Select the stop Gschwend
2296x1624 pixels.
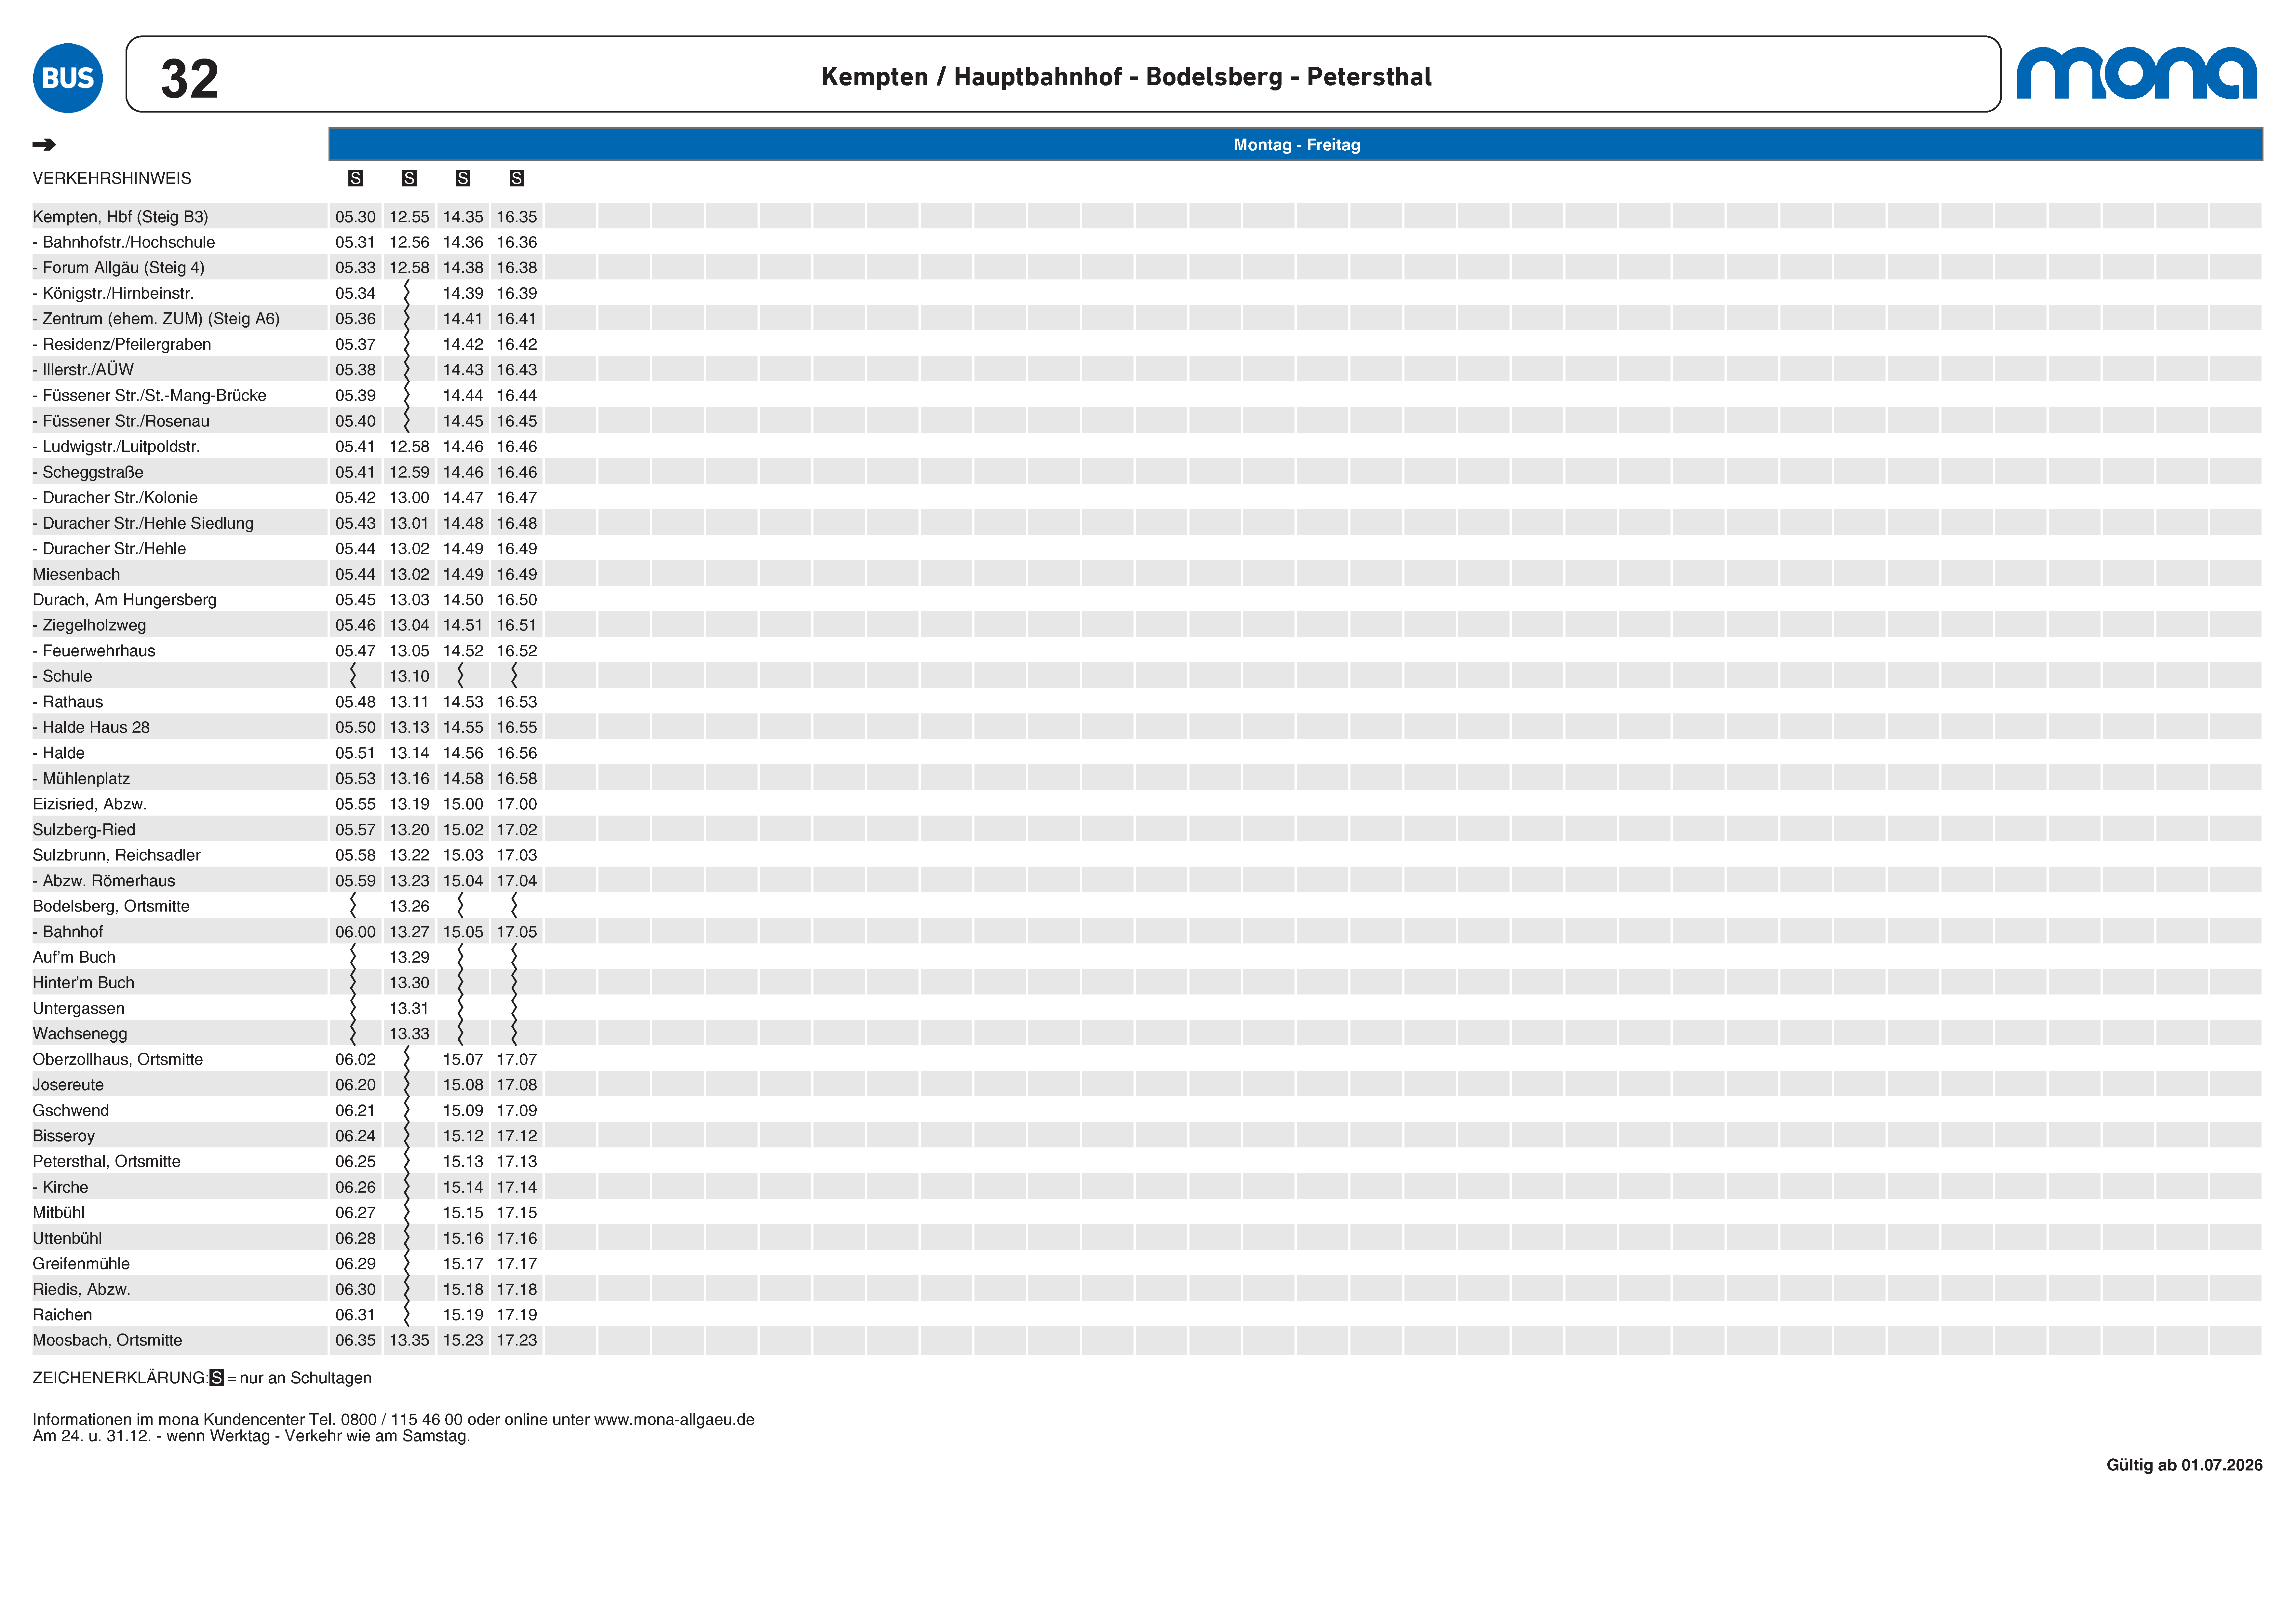click(71, 1111)
